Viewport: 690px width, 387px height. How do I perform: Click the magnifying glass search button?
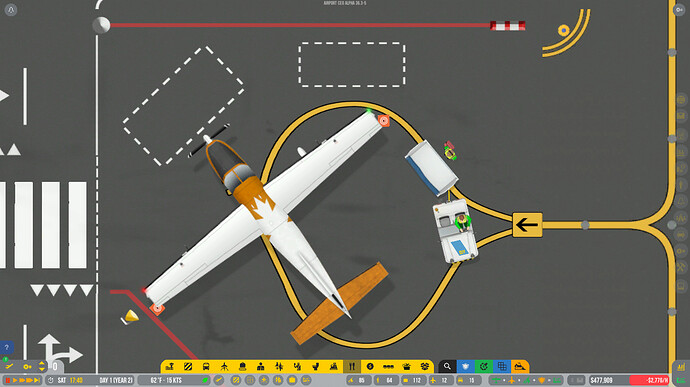[x=447, y=366]
